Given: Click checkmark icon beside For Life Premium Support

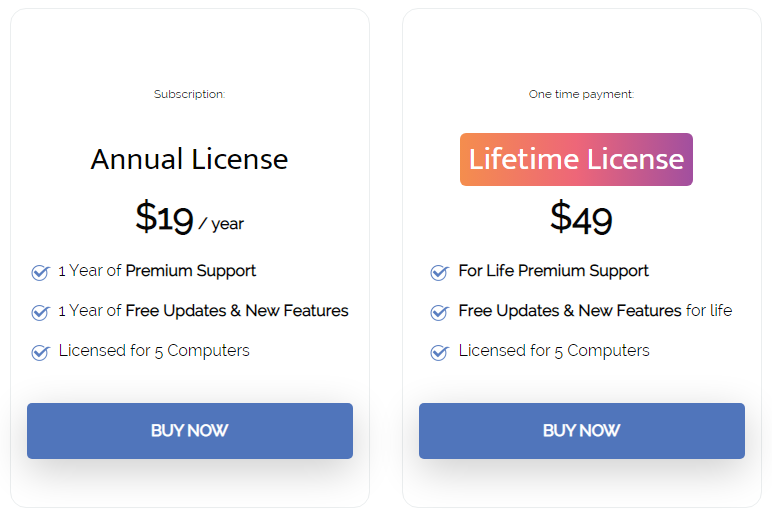Looking at the screenshot, I should 439,272.
